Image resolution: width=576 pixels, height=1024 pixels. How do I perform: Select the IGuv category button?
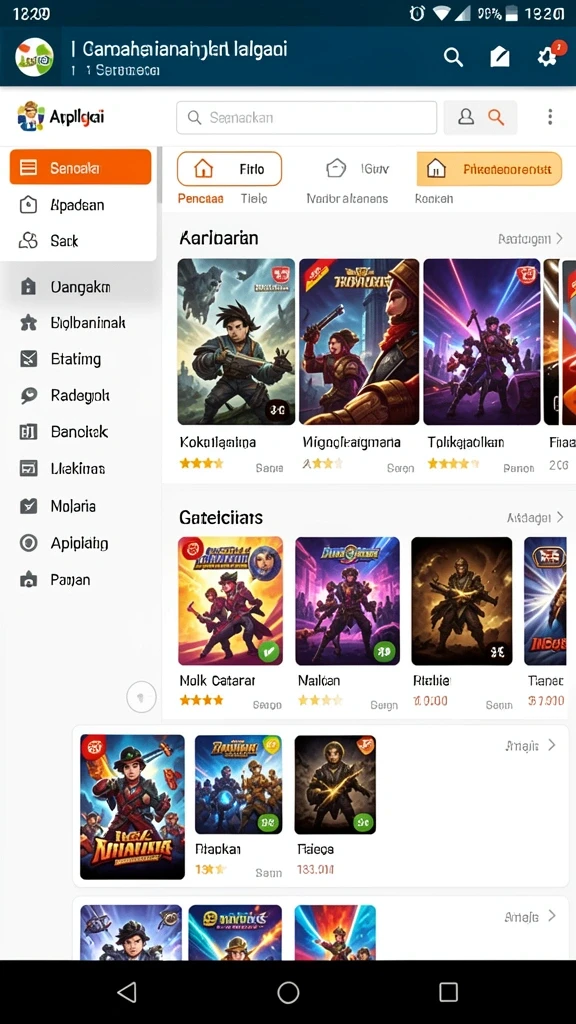tap(357, 169)
